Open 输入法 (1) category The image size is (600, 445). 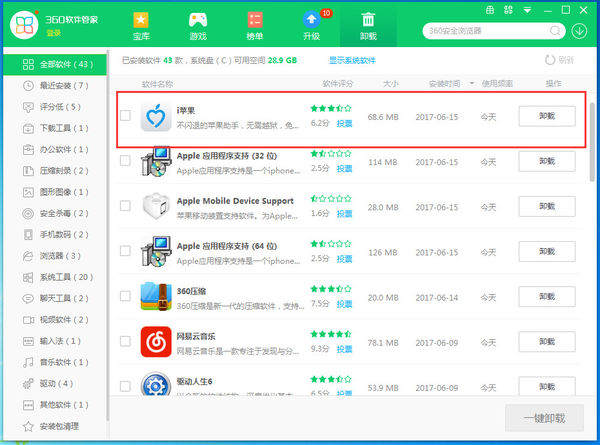[x=55, y=341]
